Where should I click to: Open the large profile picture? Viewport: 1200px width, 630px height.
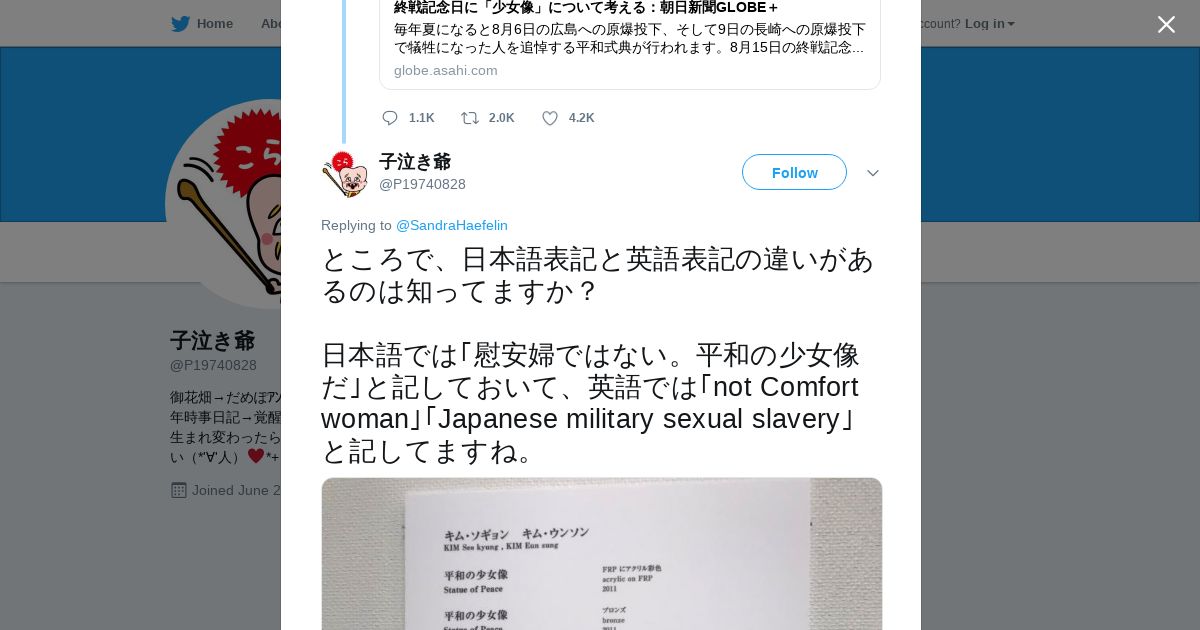click(x=223, y=204)
